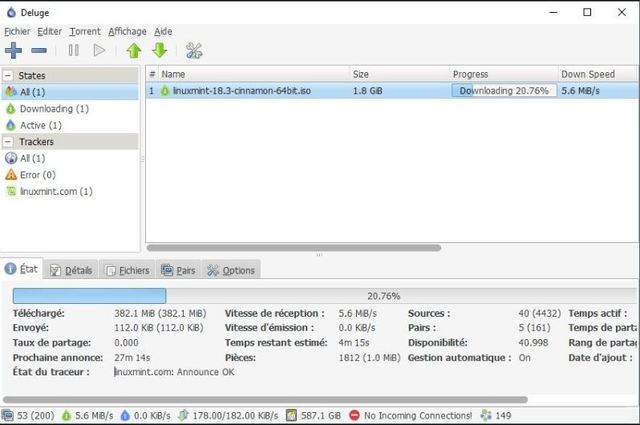Switch to the Fichiers tab
This screenshot has height=425, width=640.
pyautogui.click(x=126, y=270)
